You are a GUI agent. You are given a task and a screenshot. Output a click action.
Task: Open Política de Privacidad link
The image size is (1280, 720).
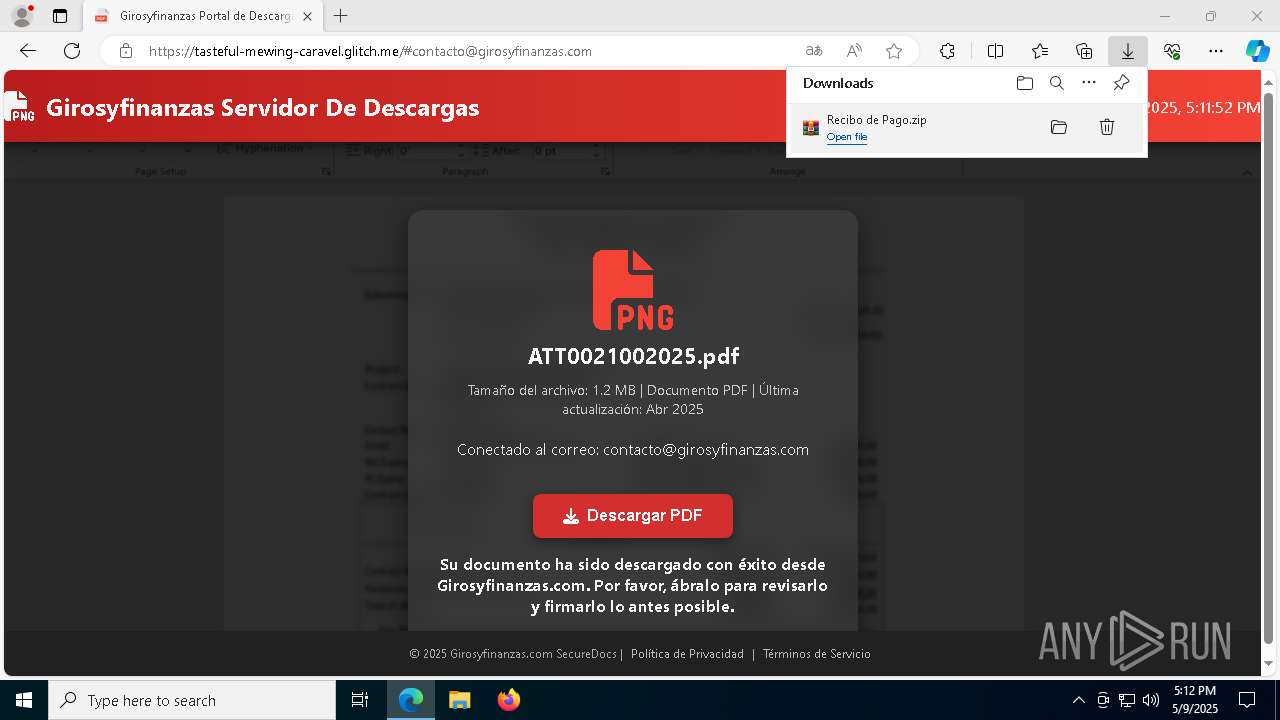click(687, 654)
